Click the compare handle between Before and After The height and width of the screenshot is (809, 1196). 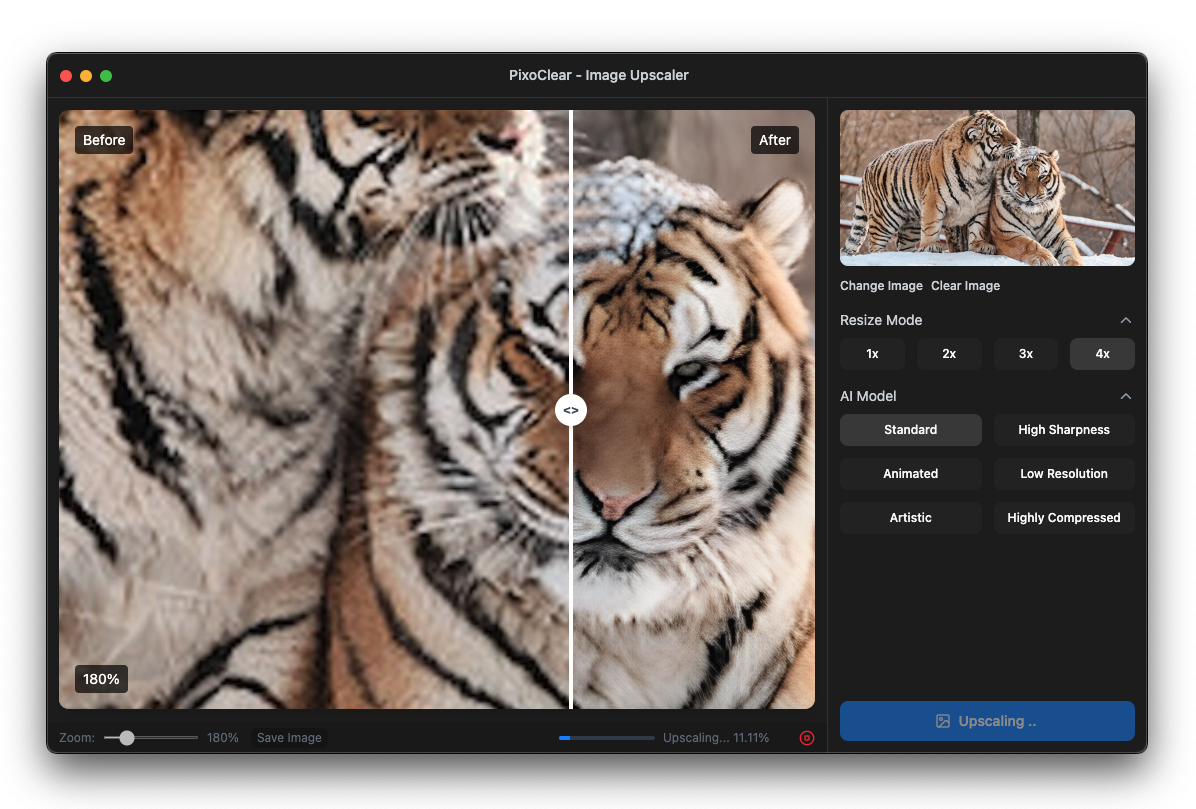pyautogui.click(x=571, y=409)
